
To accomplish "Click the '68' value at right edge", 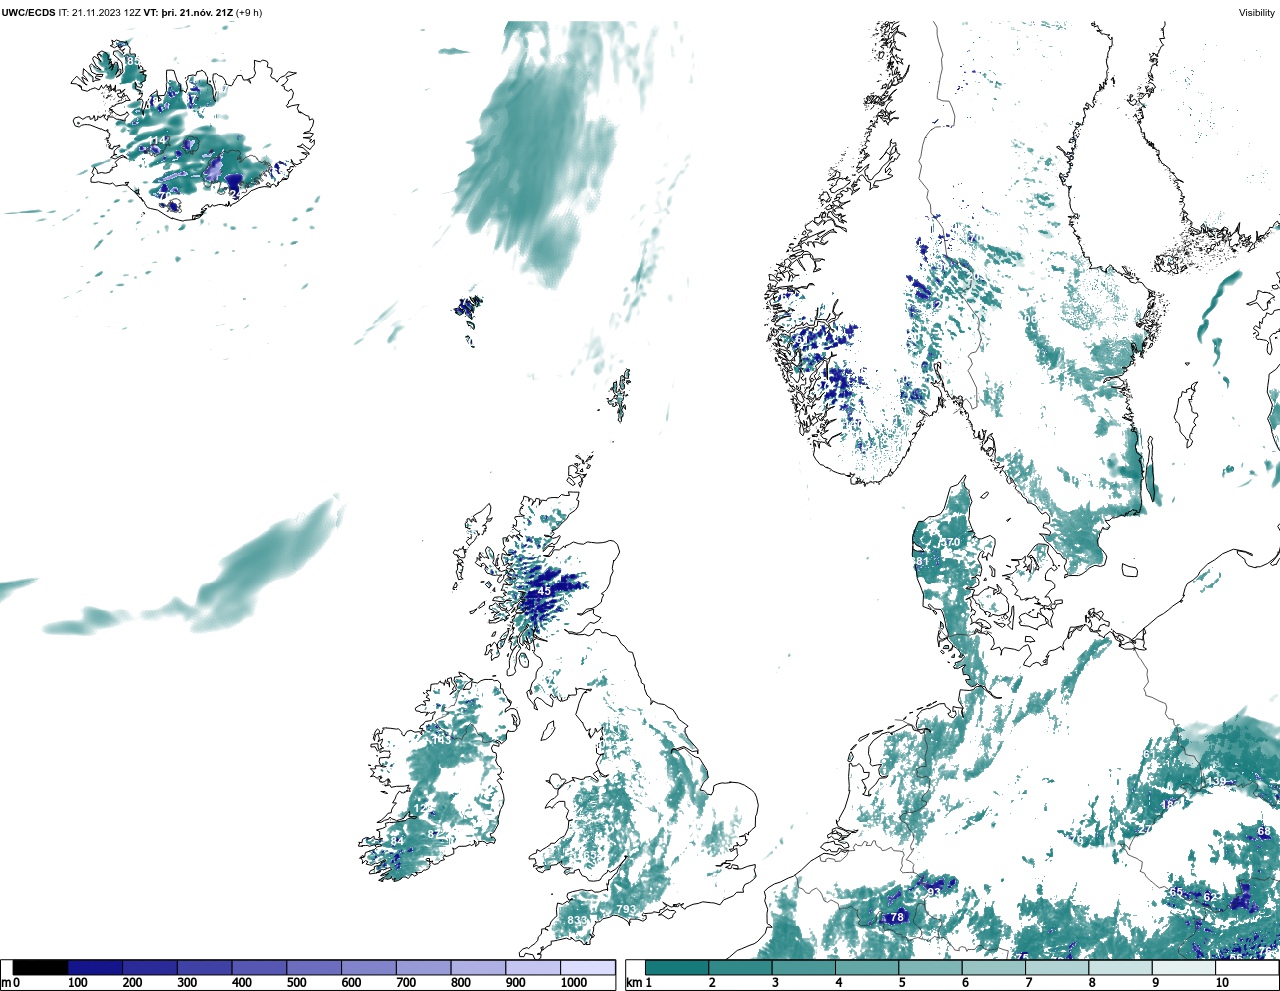I will coord(1264,832).
